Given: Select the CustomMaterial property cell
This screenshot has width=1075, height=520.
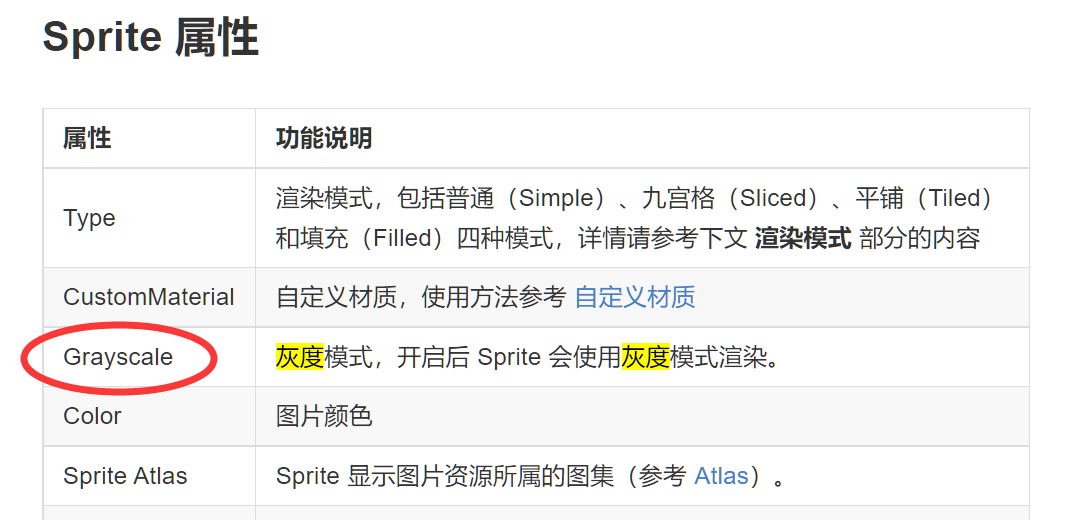Looking at the screenshot, I should (x=148, y=297).
